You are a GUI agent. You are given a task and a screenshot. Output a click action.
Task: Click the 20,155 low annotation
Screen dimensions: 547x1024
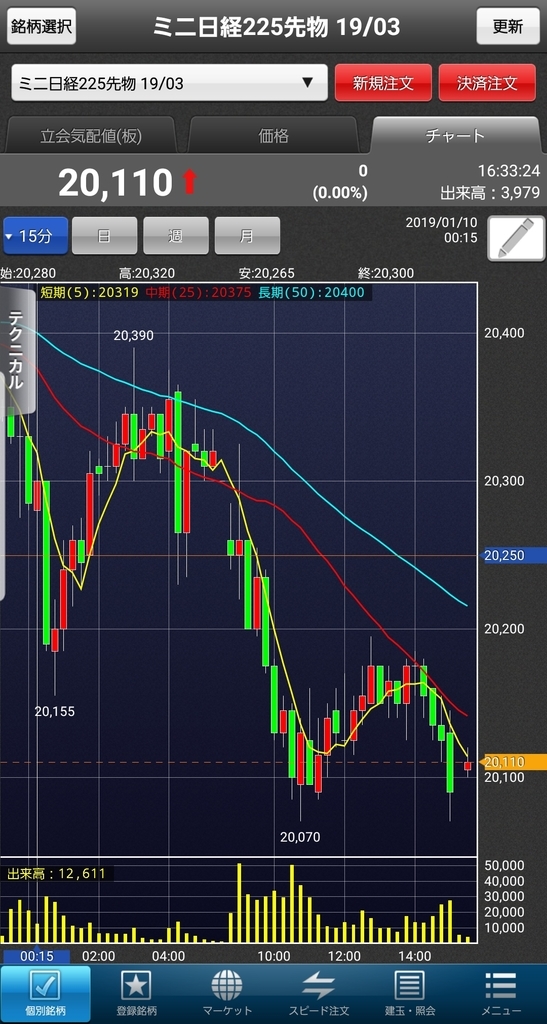tap(54, 711)
